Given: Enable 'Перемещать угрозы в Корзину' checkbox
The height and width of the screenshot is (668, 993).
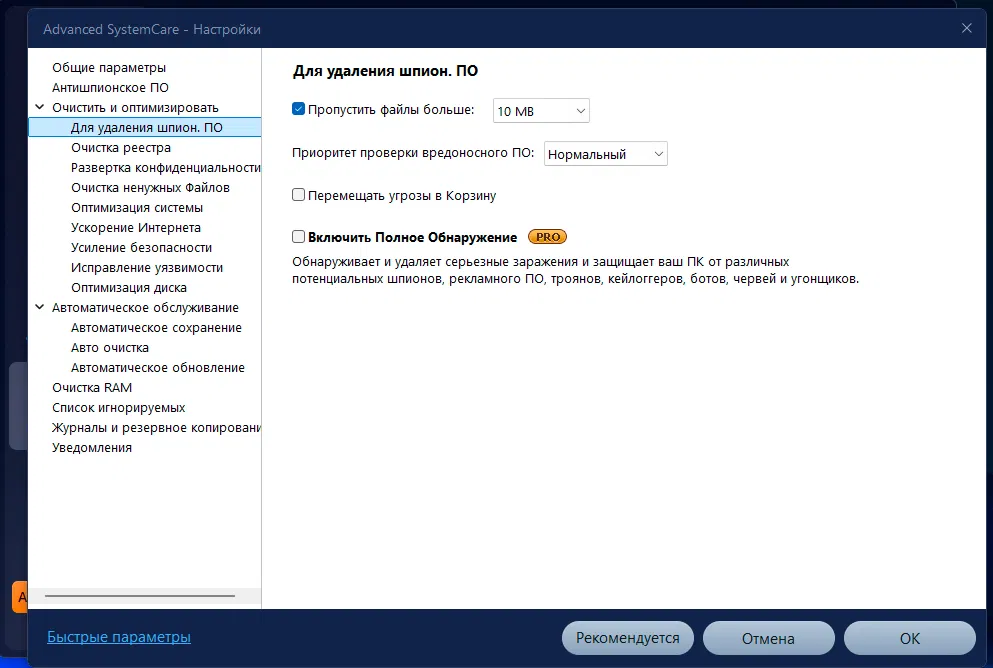Looking at the screenshot, I should tap(298, 195).
